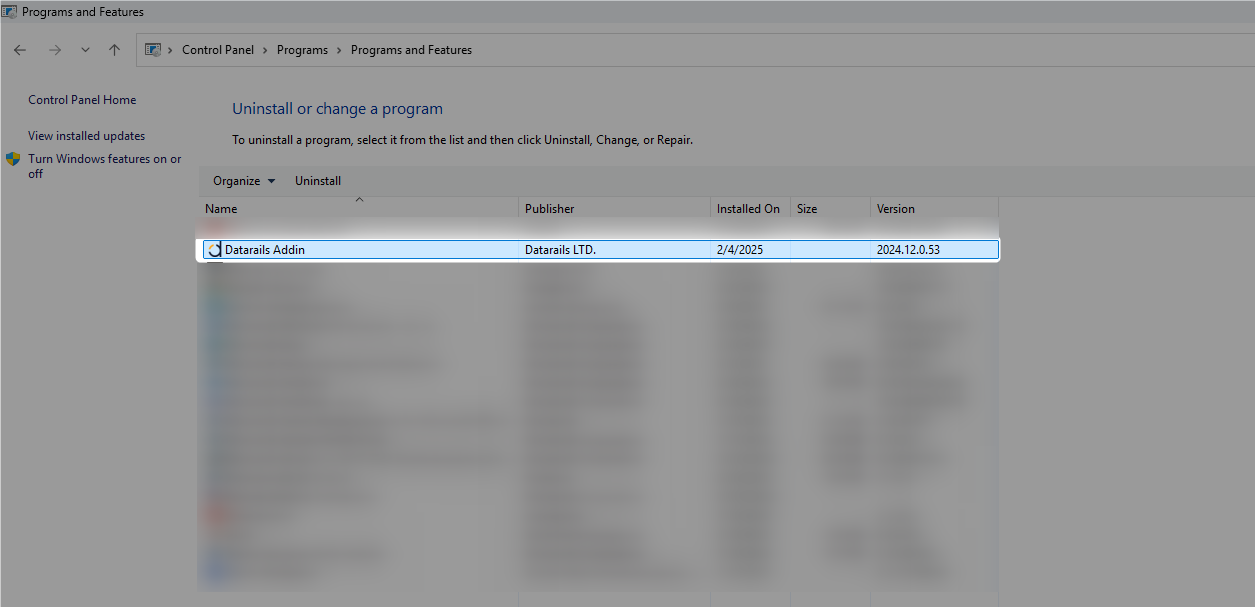1255x607 pixels.
Task: Open View installed updates link
Action: (x=87, y=136)
